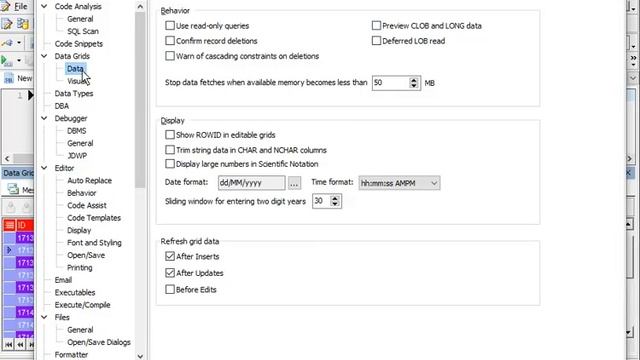This screenshot has height=360, width=640.
Task: Click the green Execute statement icon
Action: [x=6, y=61]
